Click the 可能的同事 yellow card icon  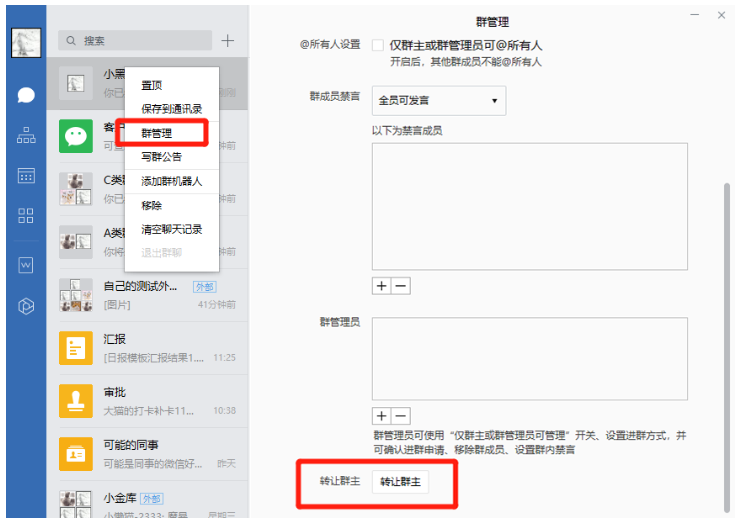pos(76,454)
